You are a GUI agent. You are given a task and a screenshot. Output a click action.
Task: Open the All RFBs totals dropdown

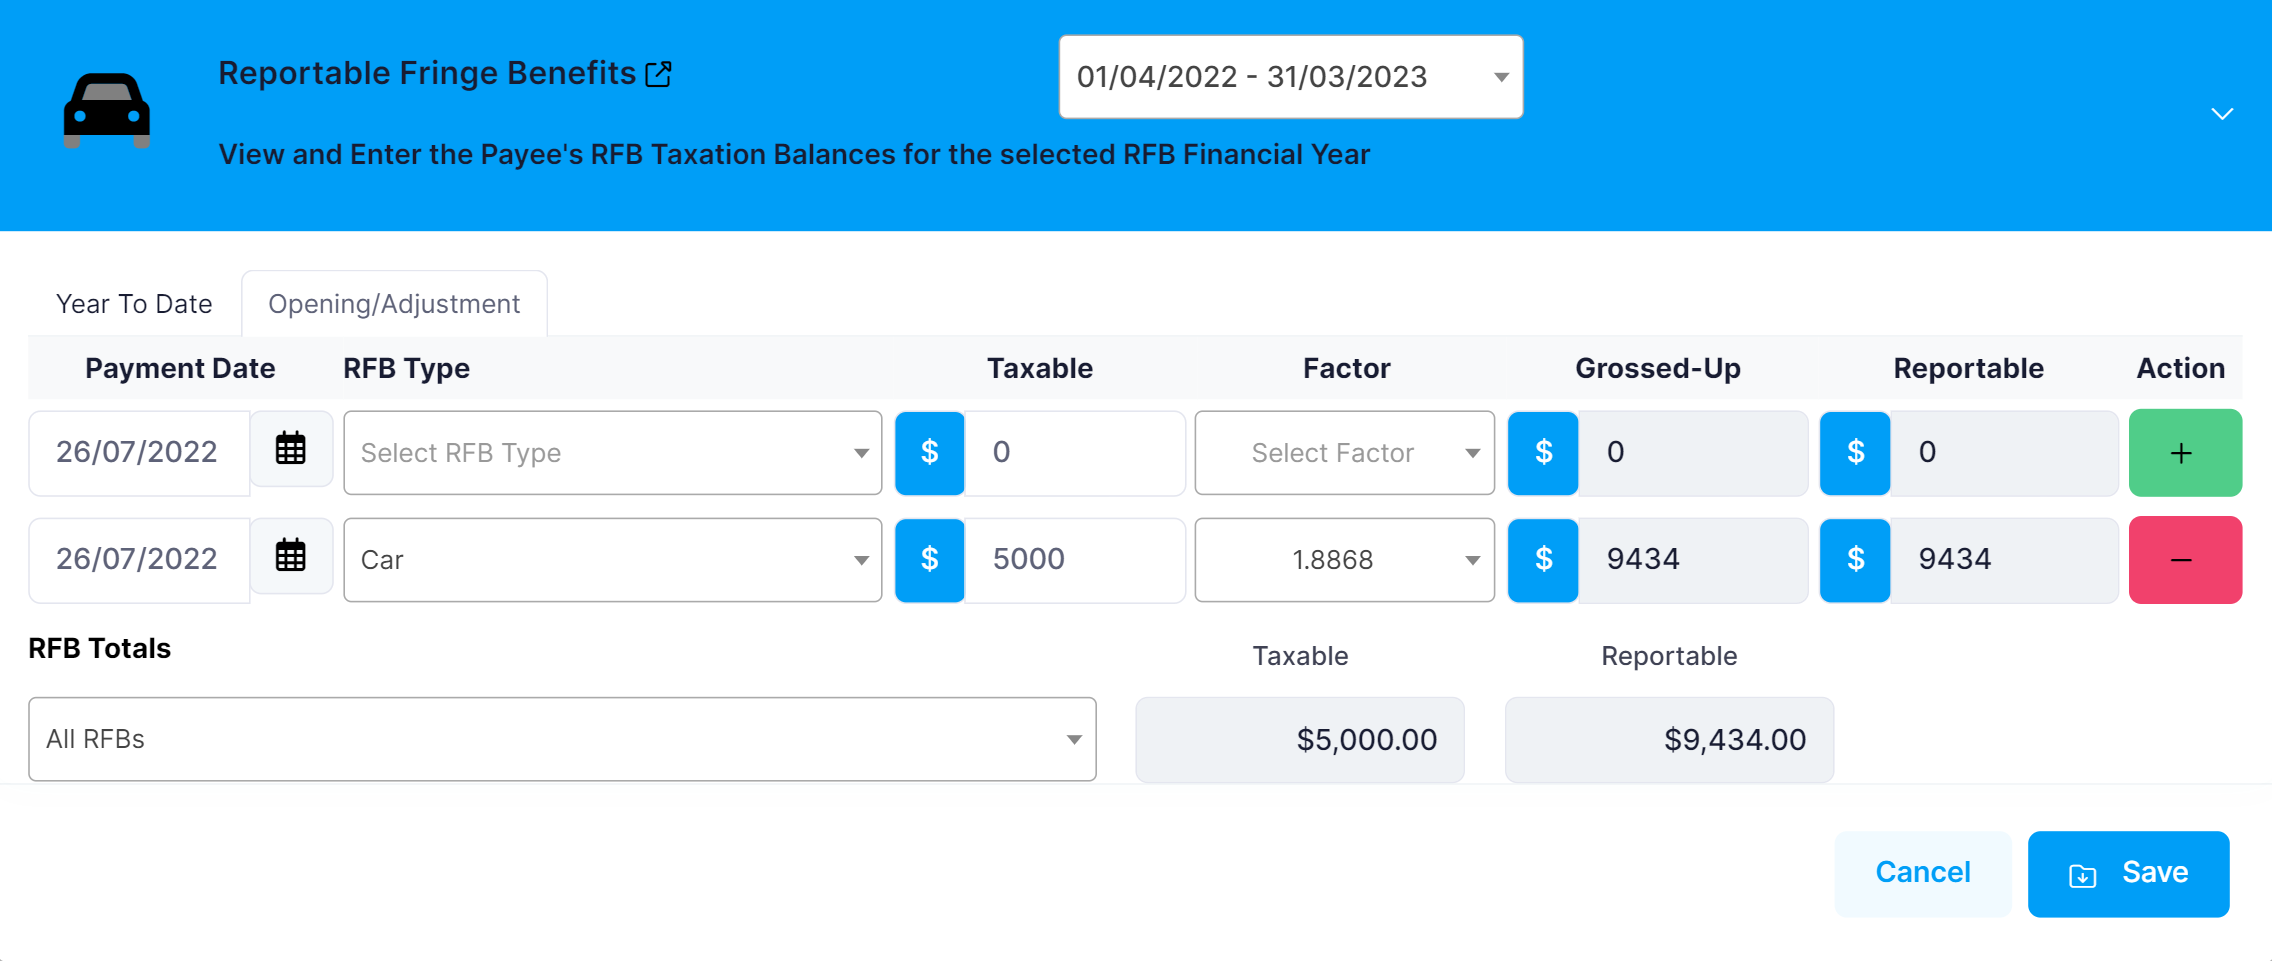[x=563, y=739]
